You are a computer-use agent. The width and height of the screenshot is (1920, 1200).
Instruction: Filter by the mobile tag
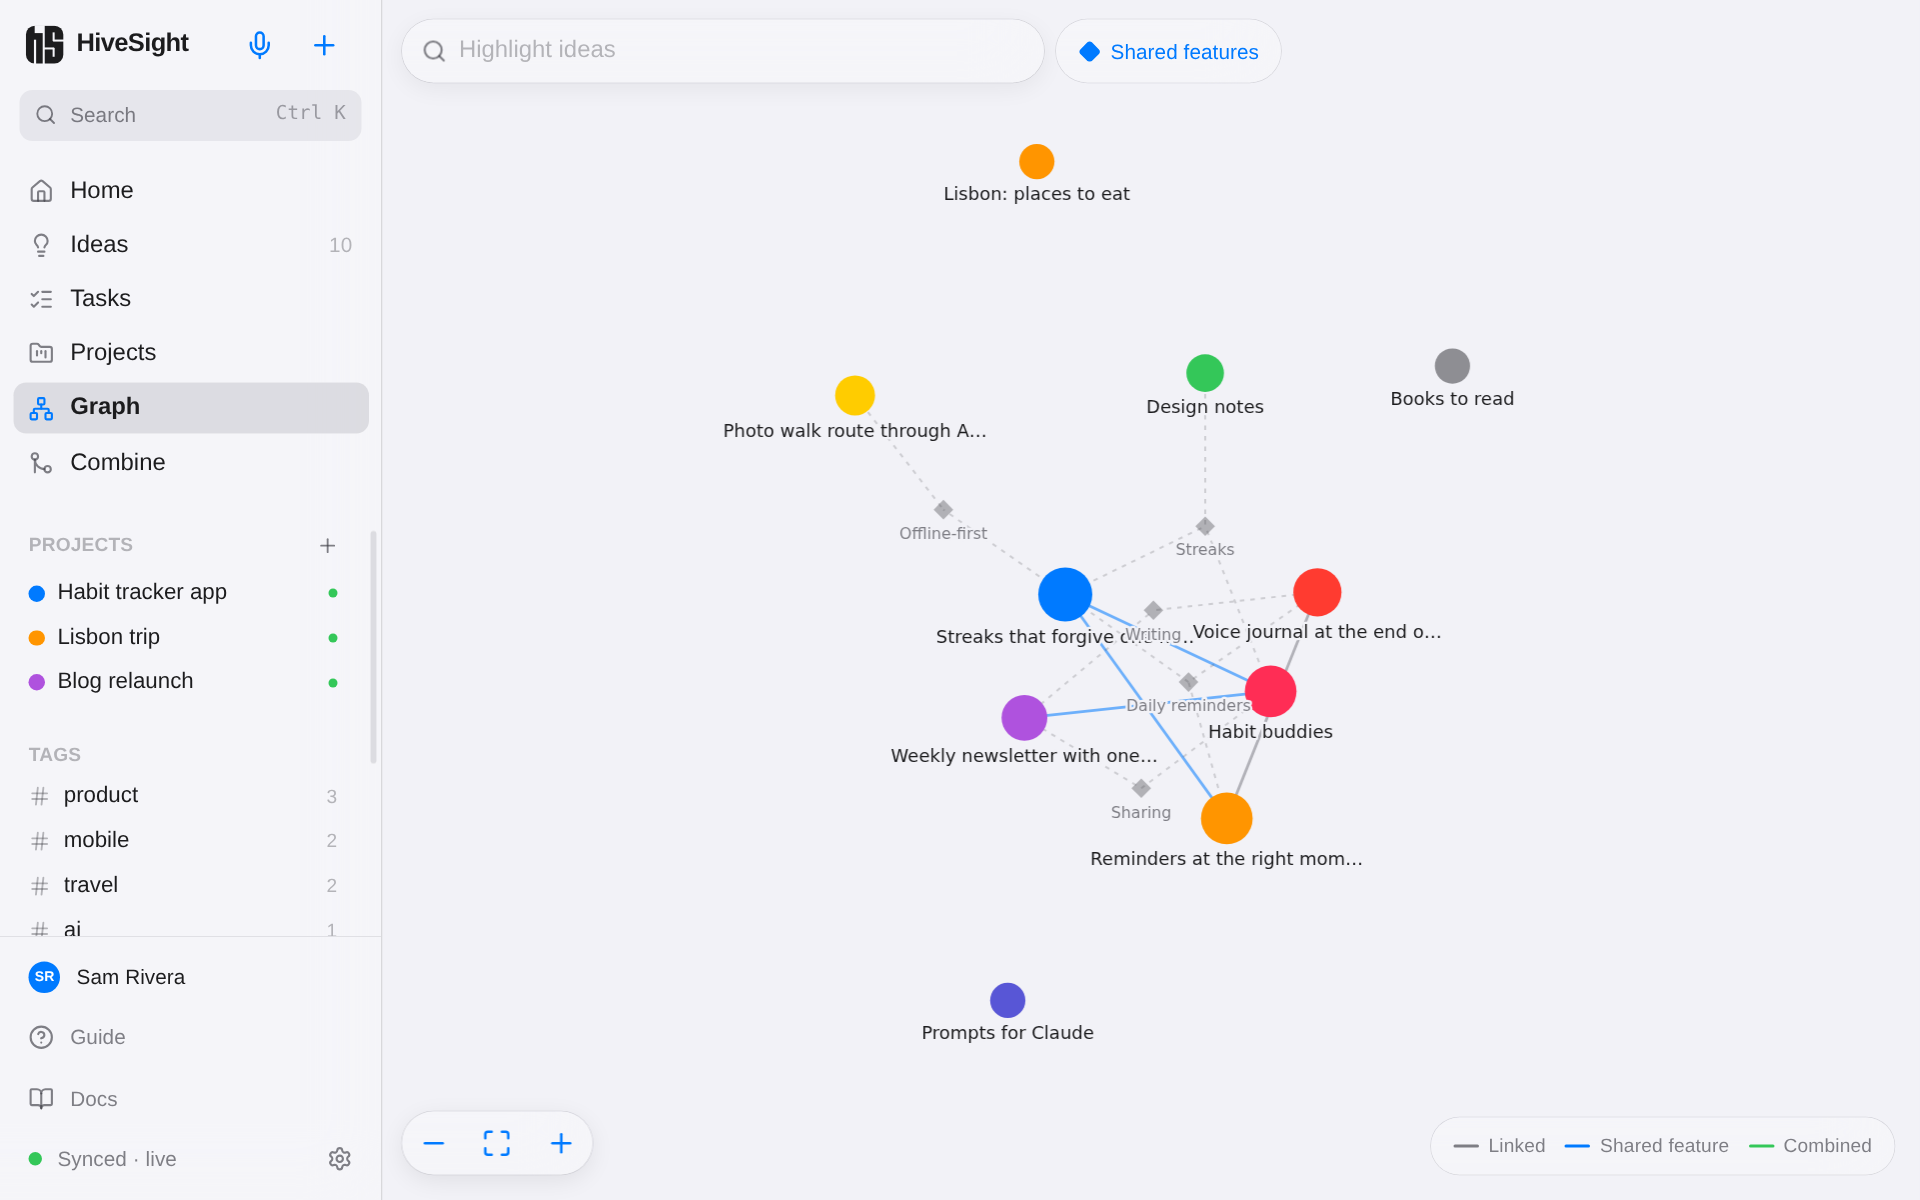(x=185, y=840)
